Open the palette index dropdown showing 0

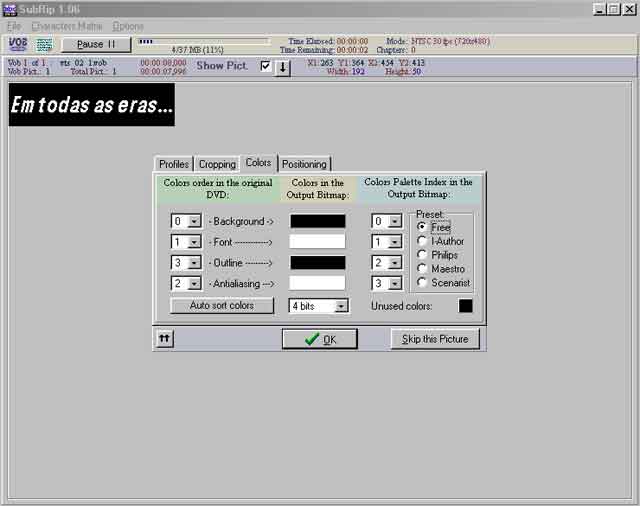[x=395, y=221]
